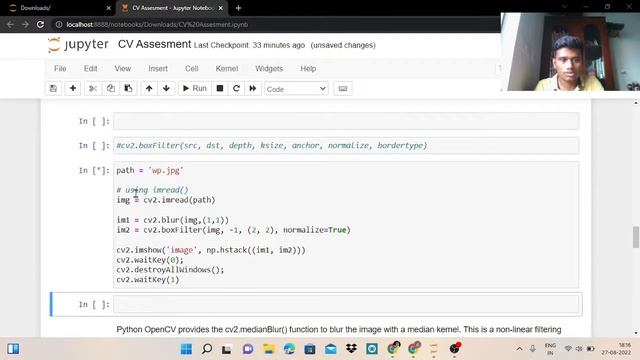This screenshot has height=360, width=640.
Task: Close the CV Assesment browser tab
Action: tap(221, 8)
